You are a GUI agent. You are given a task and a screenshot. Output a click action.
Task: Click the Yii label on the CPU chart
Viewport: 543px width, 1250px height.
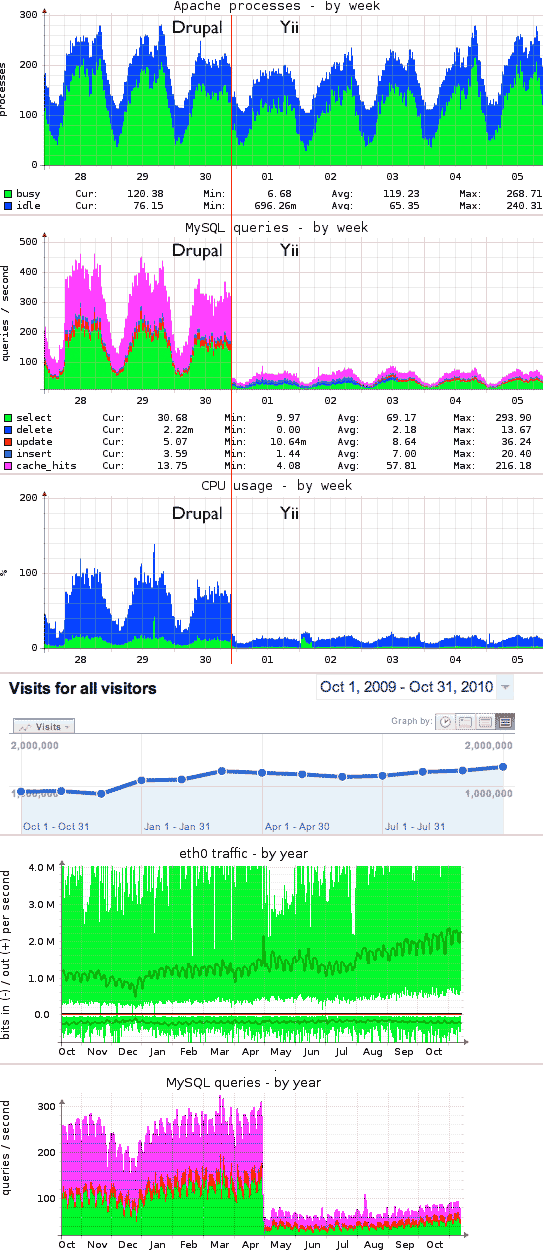coord(289,513)
